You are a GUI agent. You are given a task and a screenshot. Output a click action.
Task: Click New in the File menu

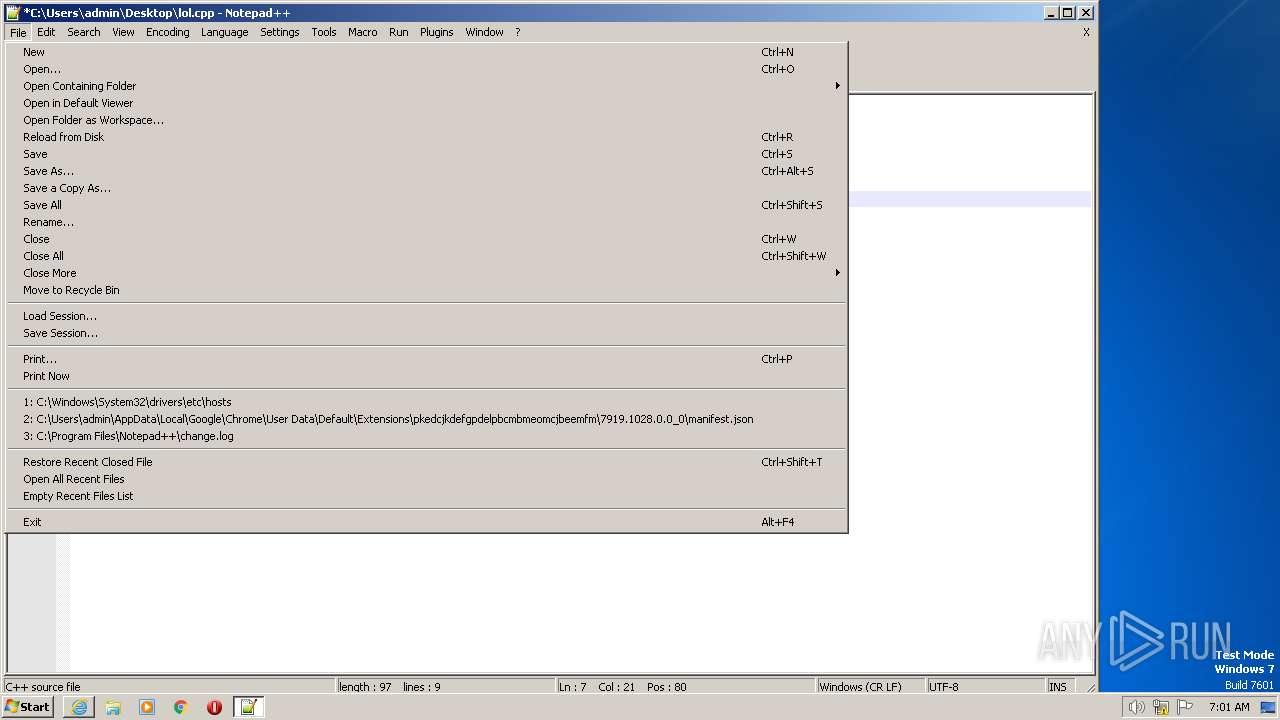[x=427, y=52]
